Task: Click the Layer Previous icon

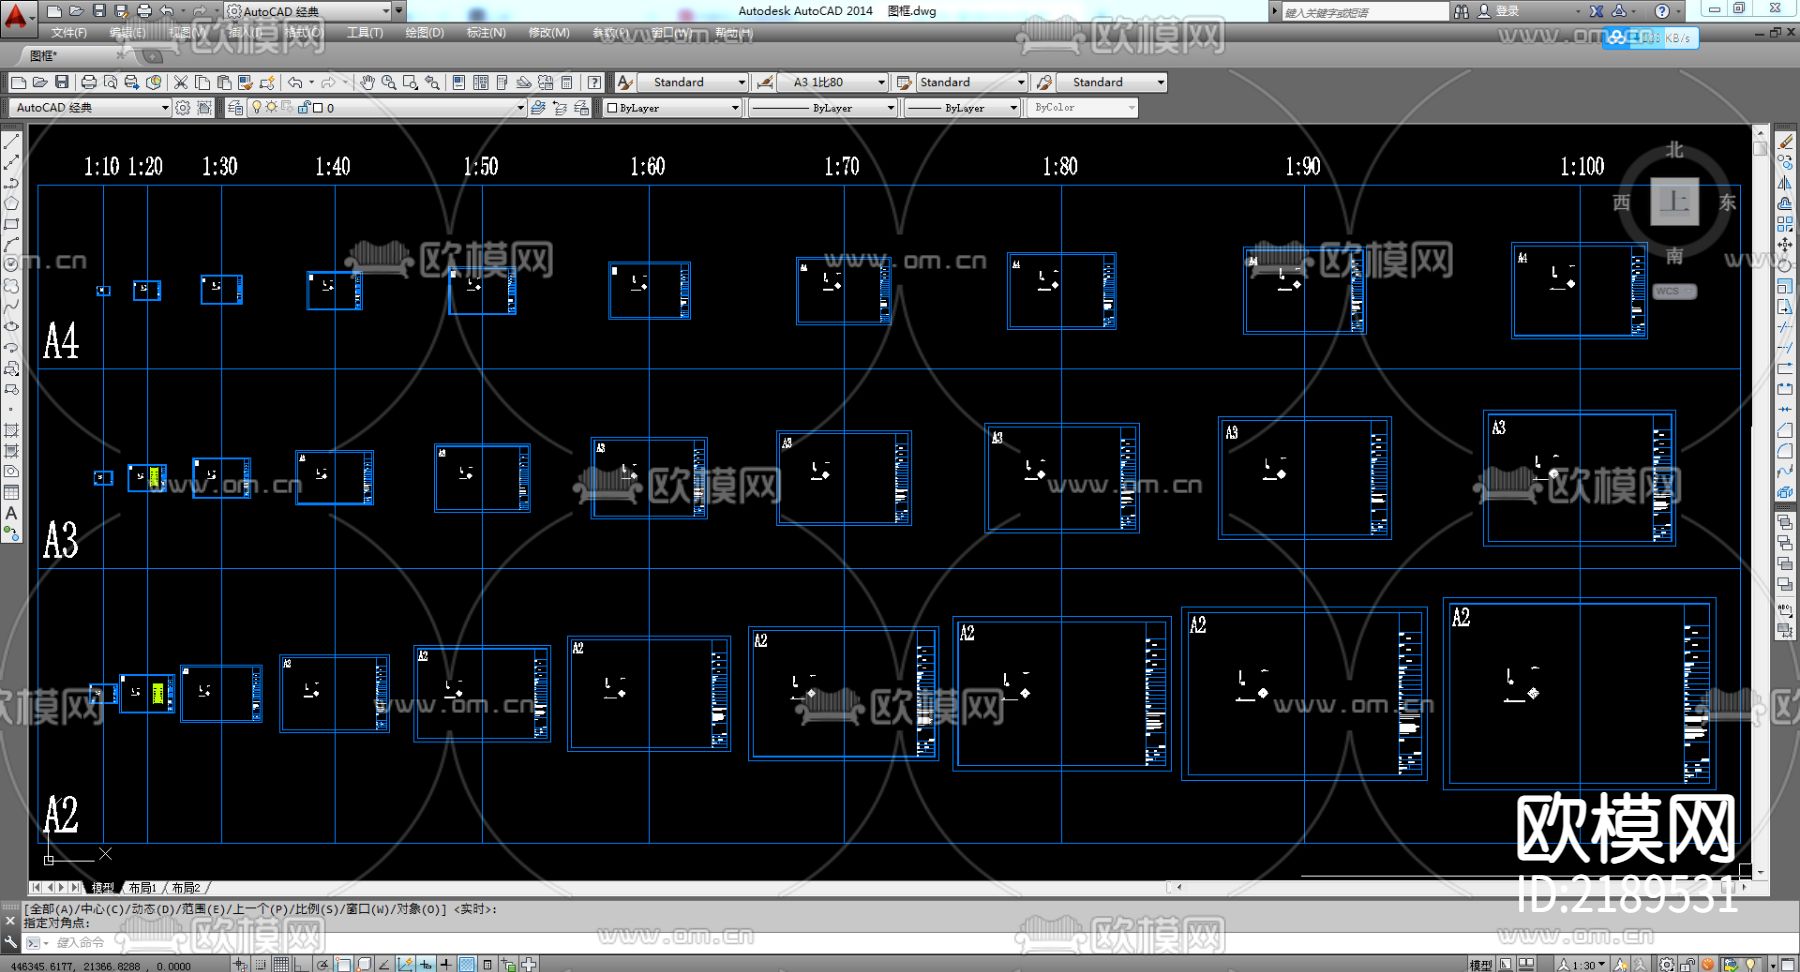Action: point(560,107)
